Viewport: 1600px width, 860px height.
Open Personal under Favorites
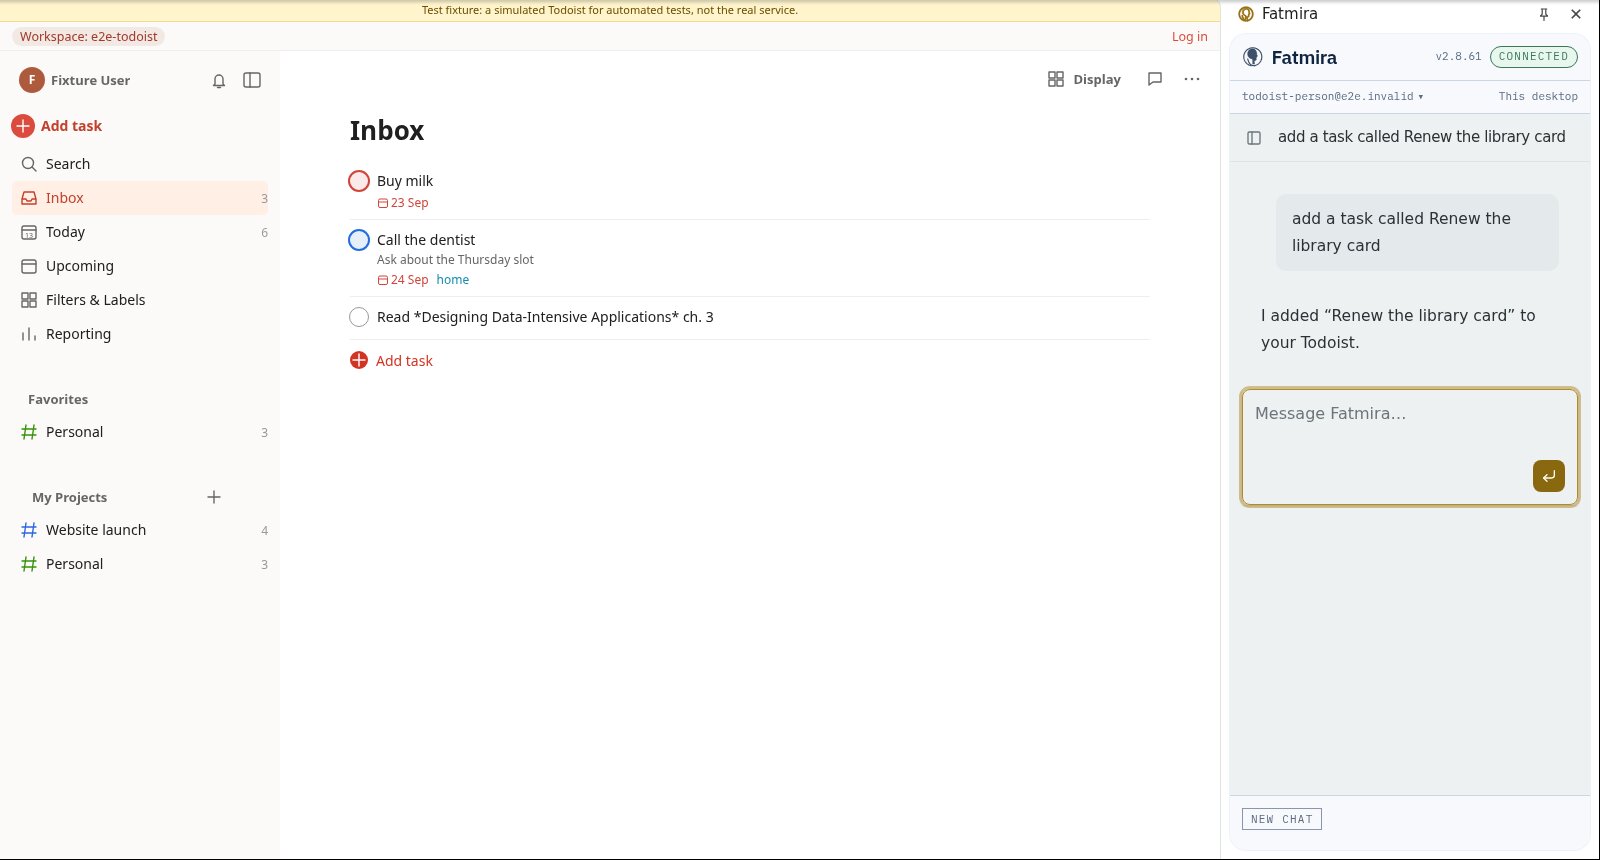(x=140, y=432)
